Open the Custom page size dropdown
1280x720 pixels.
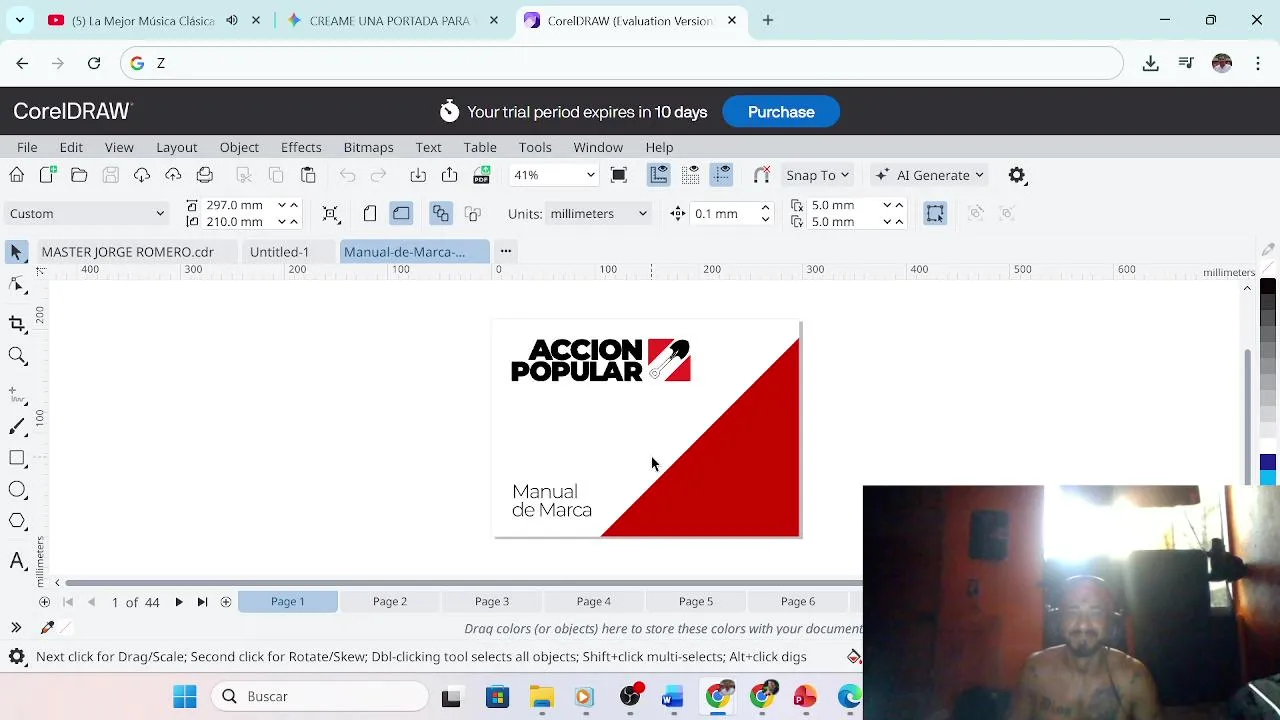(87, 213)
